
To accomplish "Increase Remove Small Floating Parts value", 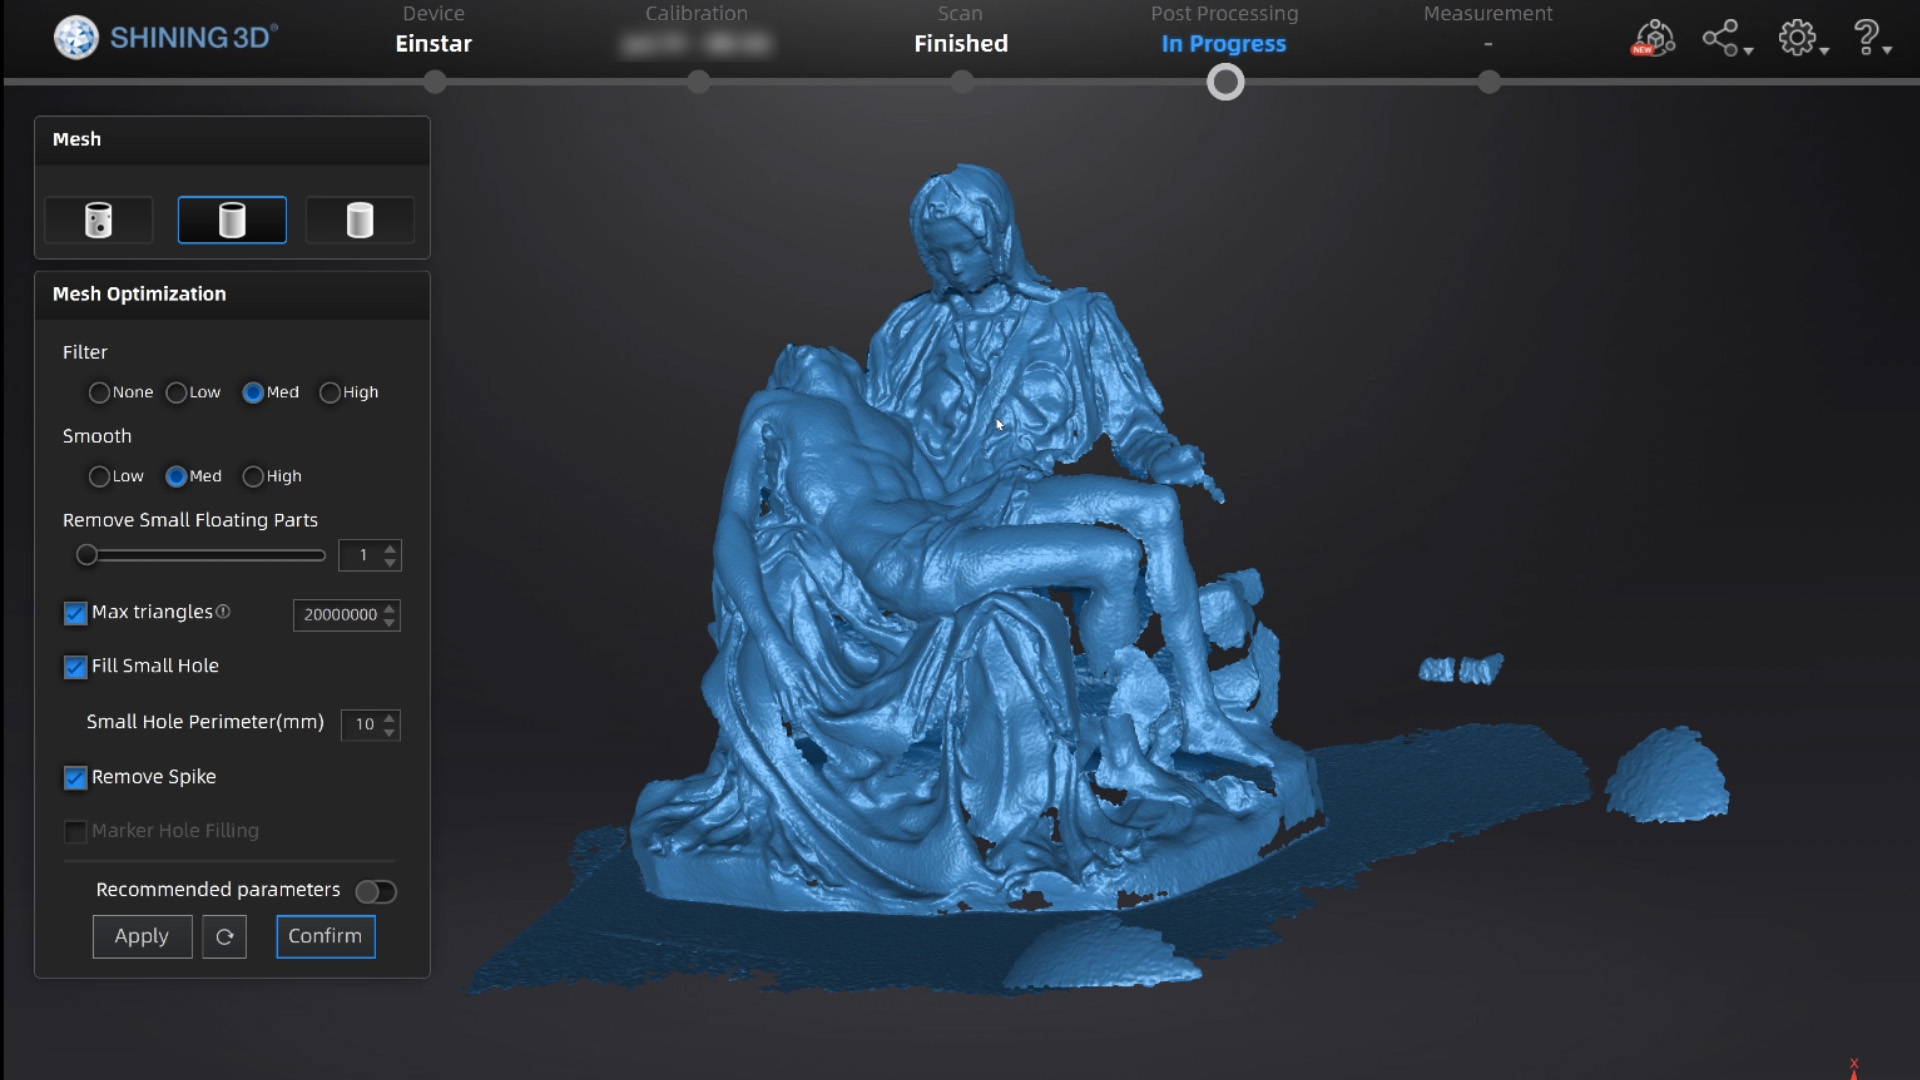I will click(391, 548).
